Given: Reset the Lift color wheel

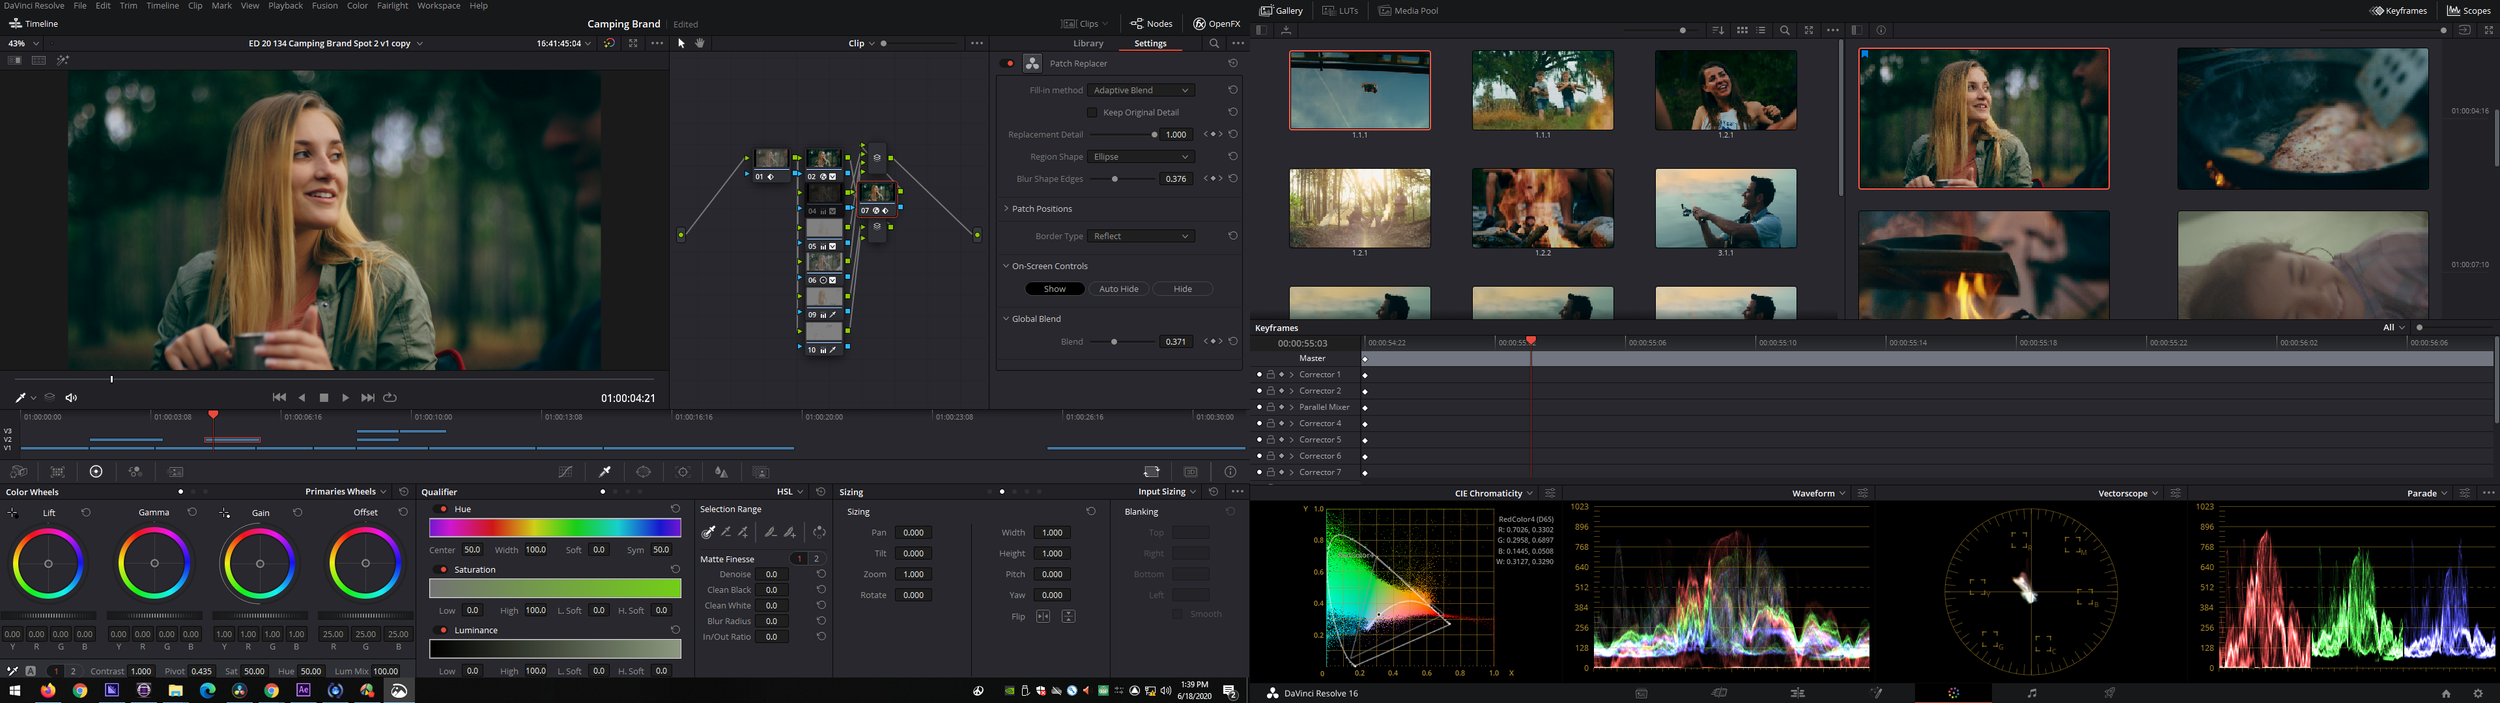Looking at the screenshot, I should point(86,513).
